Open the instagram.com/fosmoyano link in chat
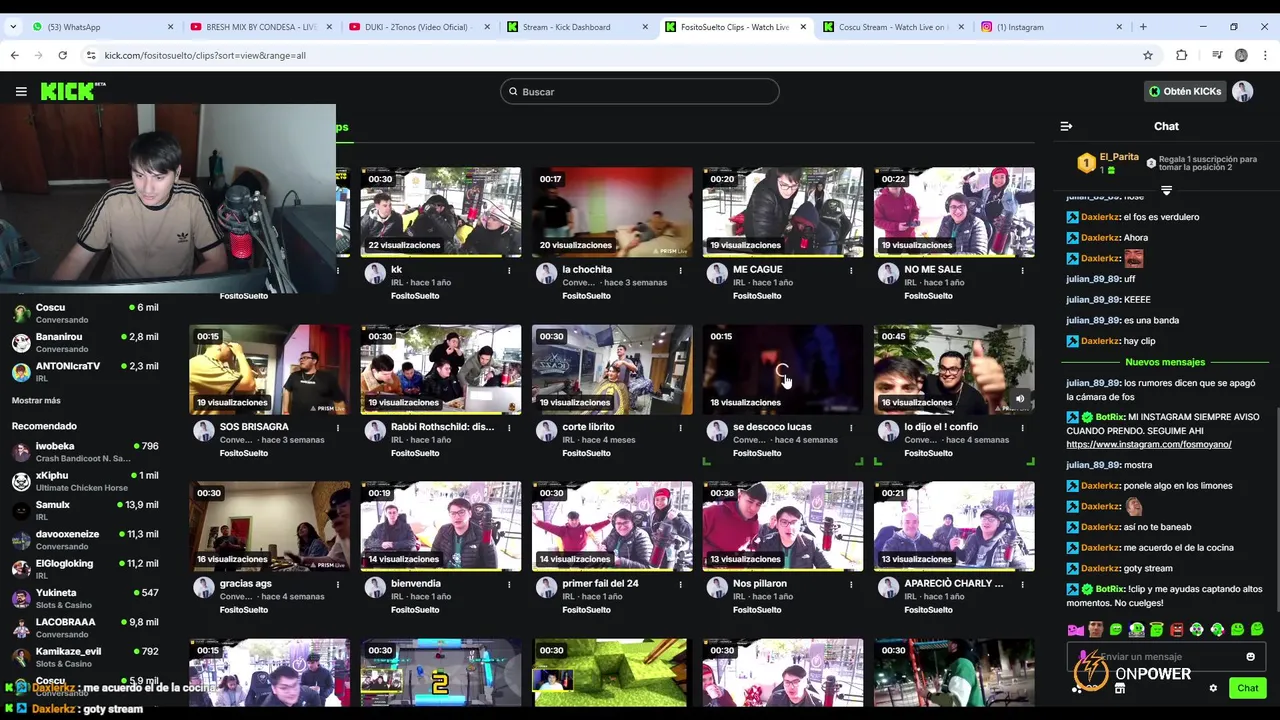This screenshot has height=720, width=1280. (x=1149, y=444)
